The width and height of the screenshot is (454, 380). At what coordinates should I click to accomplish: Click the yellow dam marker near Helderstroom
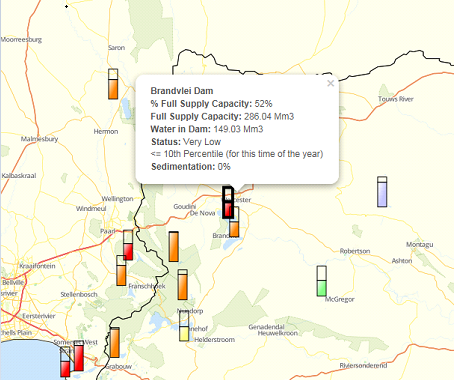click(184, 326)
